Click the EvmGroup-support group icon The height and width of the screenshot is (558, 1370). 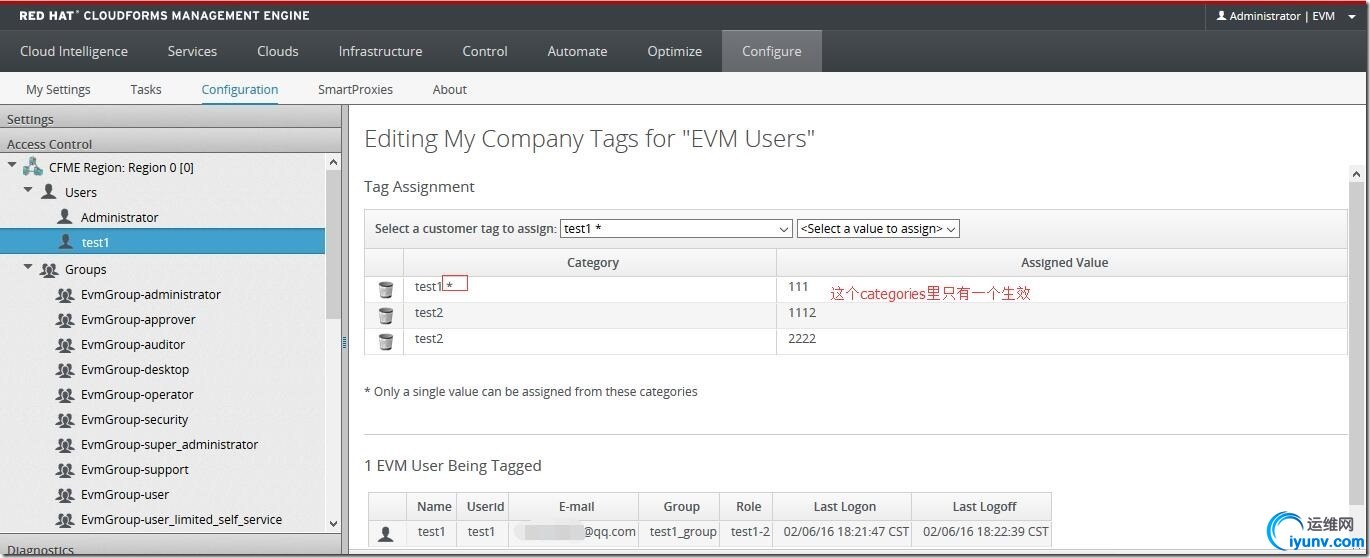pos(65,470)
